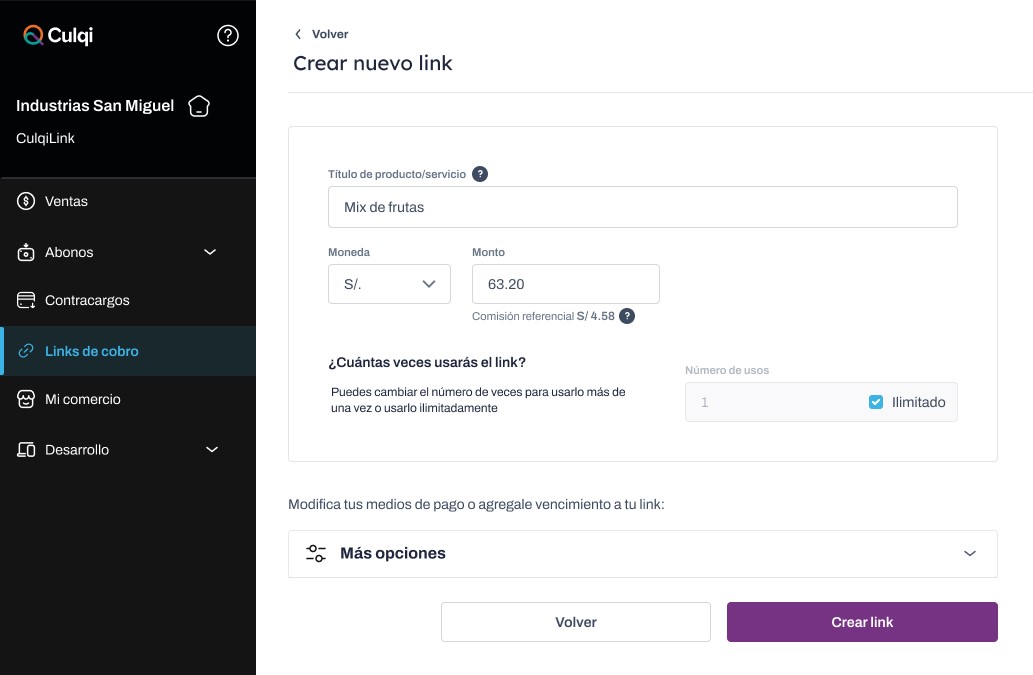This screenshot has width=1033, height=675.
Task: Expand the Desarrollo sidebar submenu
Action: [x=211, y=450]
